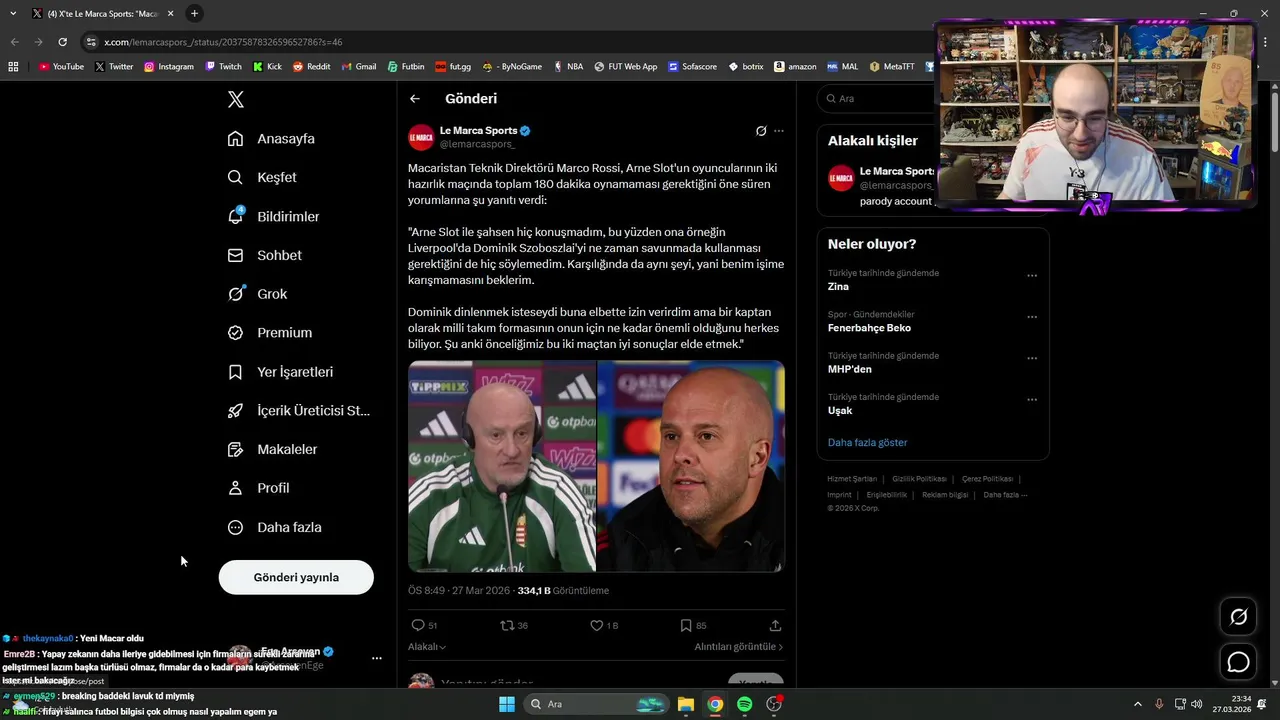Viewport: 1280px width, 720px height.
Task: Open more options for Uşak trend
Action: click(x=1032, y=400)
